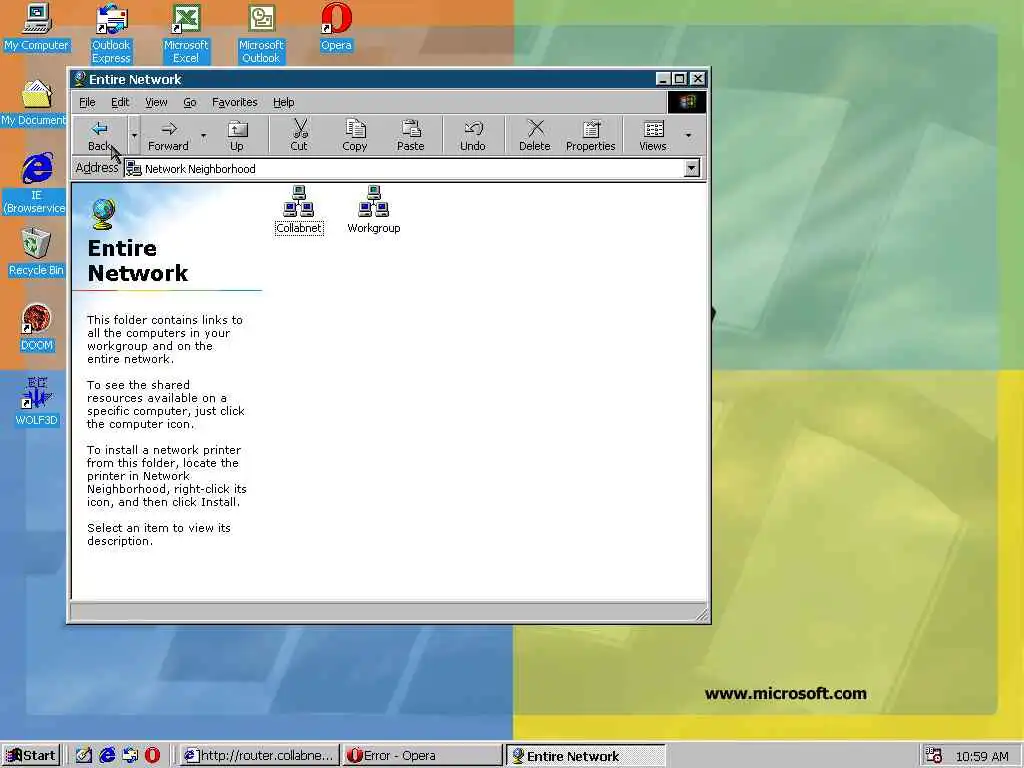Screen dimensions: 1024x768
Task: Click the Windows logo throbber icon
Action: 686,102
